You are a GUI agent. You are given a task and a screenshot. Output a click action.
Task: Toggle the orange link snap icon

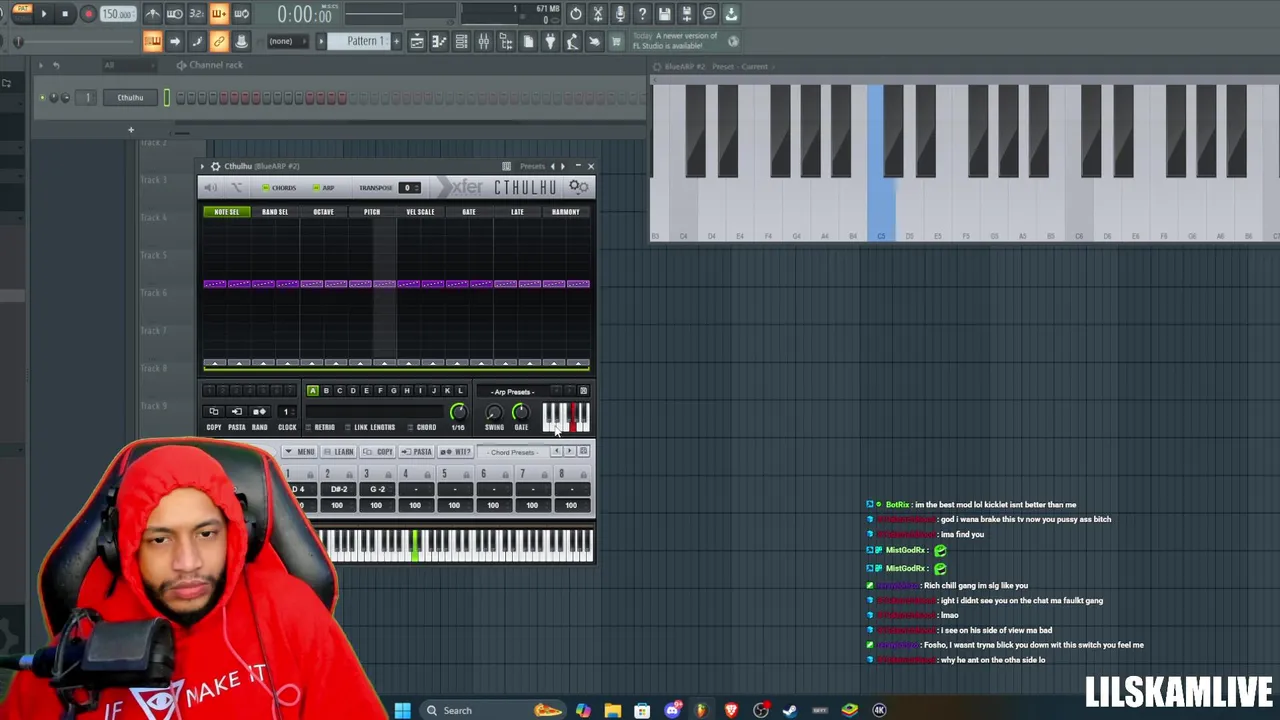pyautogui.click(x=219, y=41)
